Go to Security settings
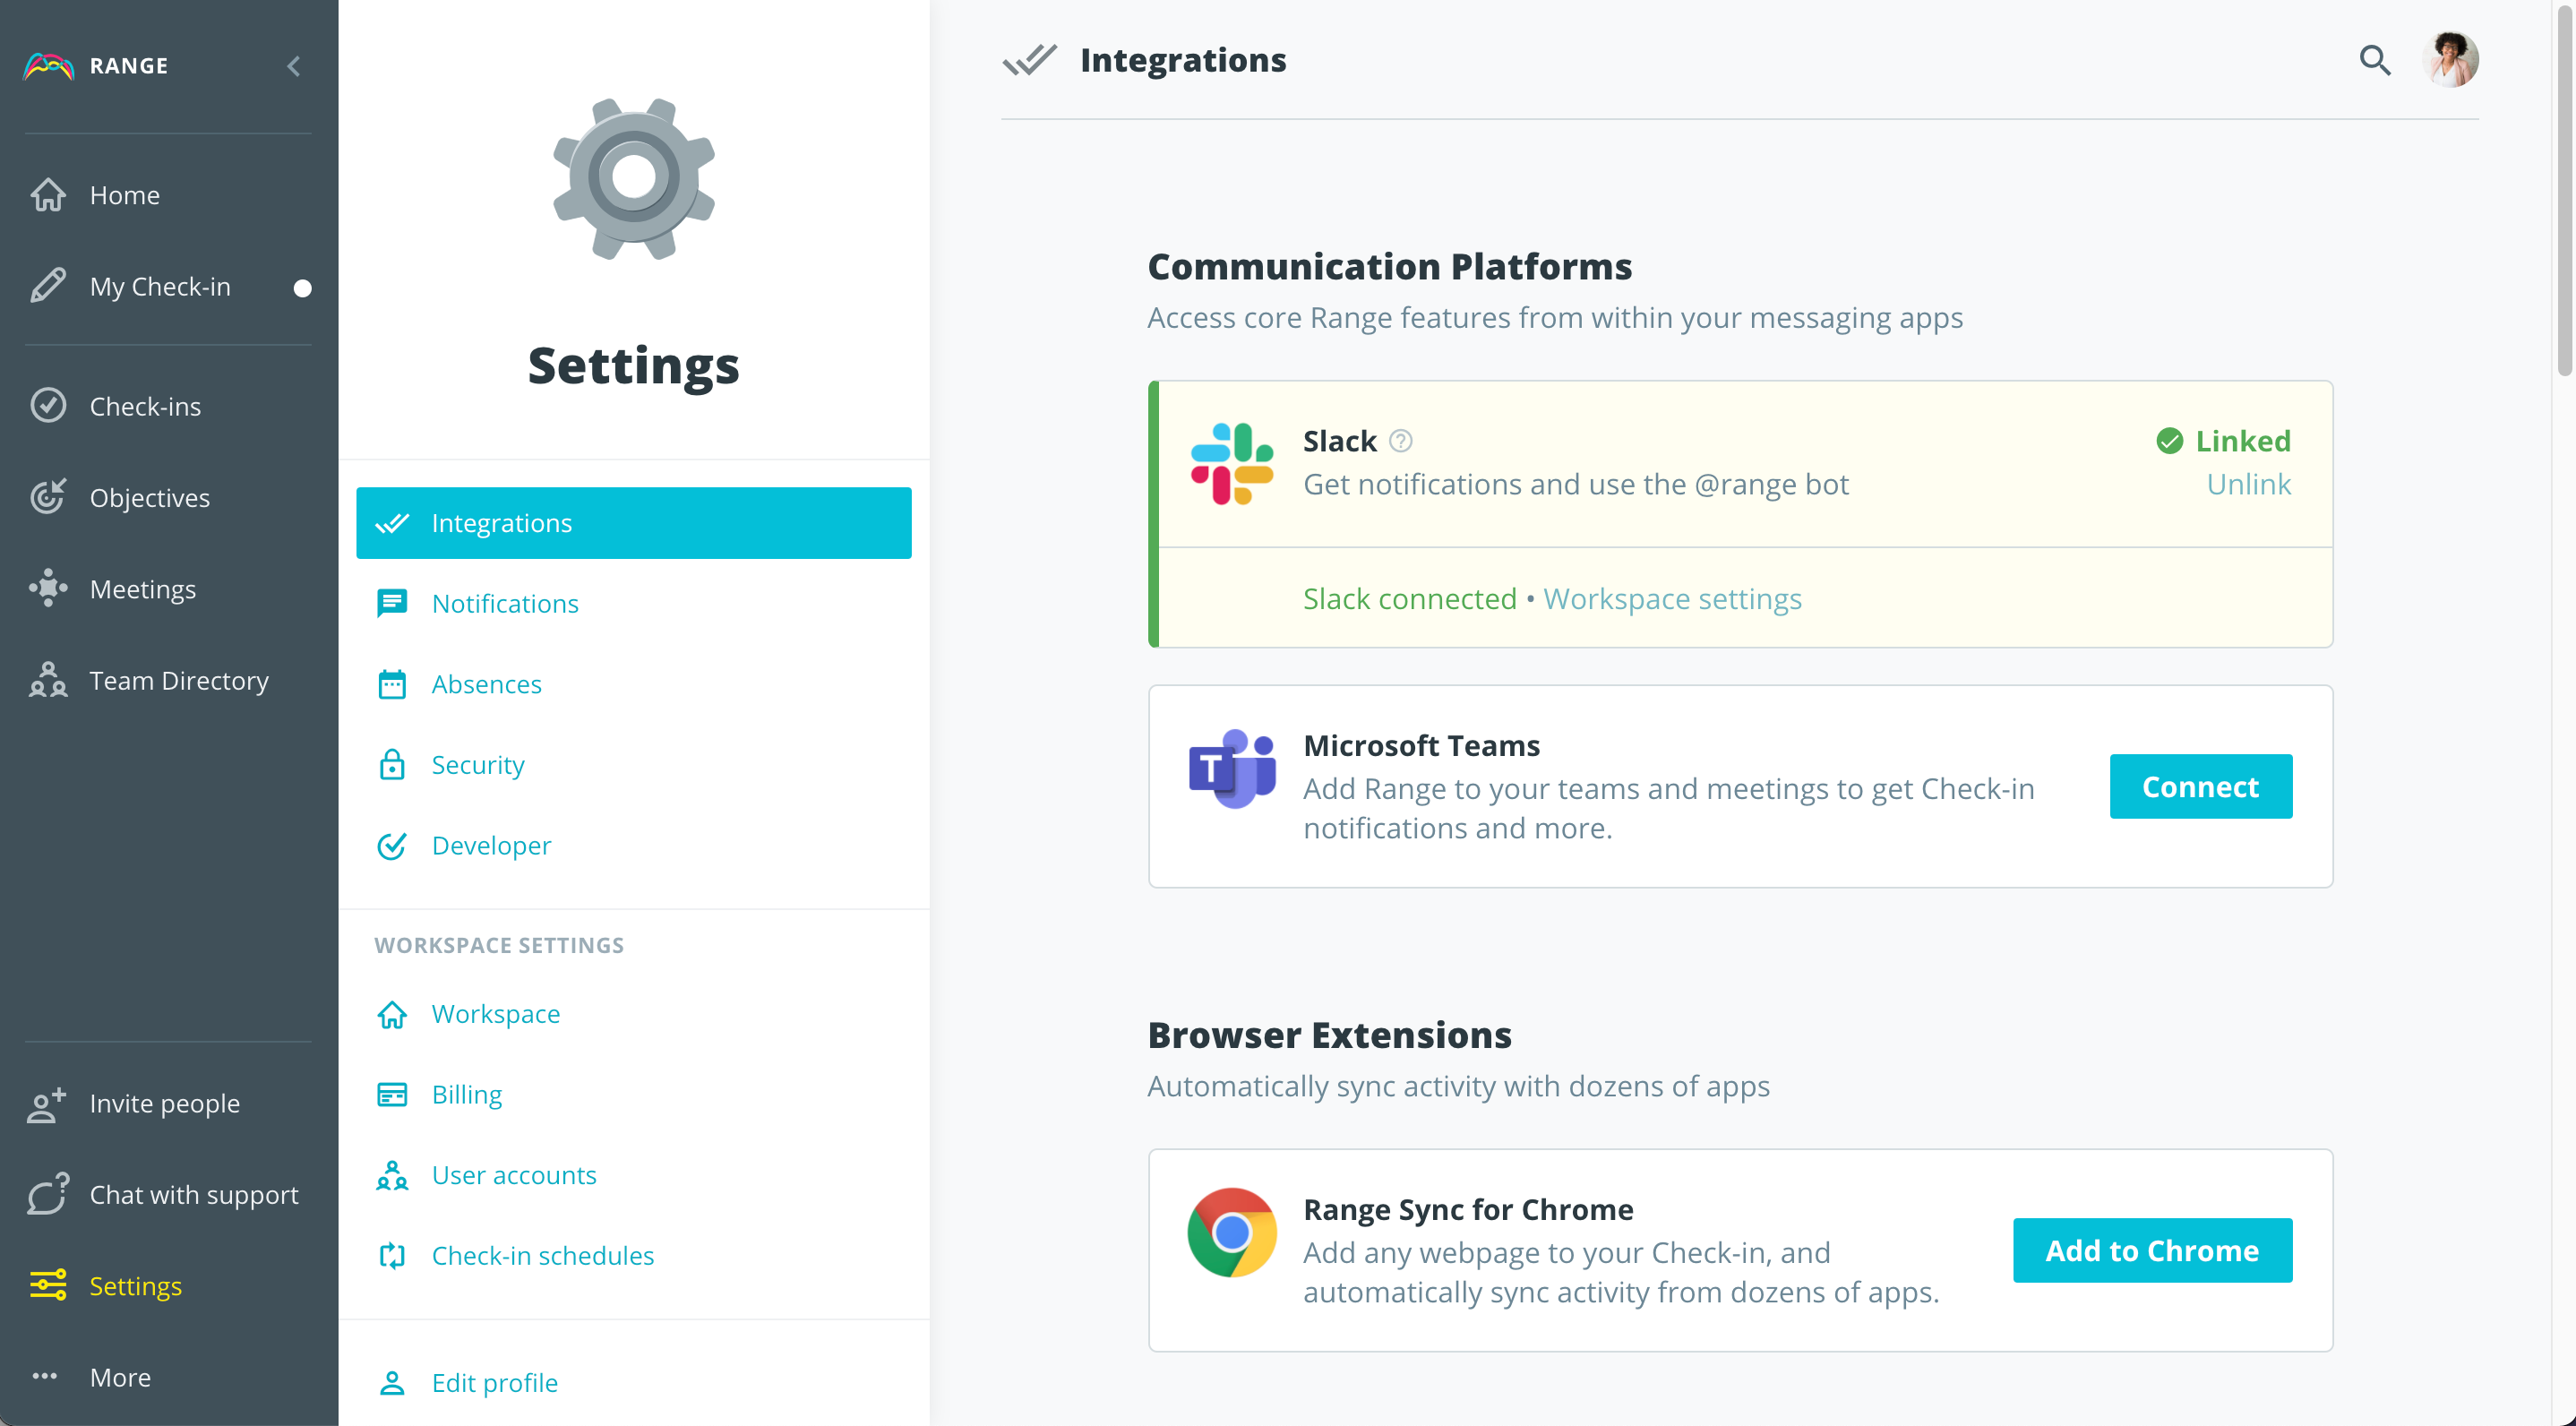The height and width of the screenshot is (1426, 2576). [634, 764]
